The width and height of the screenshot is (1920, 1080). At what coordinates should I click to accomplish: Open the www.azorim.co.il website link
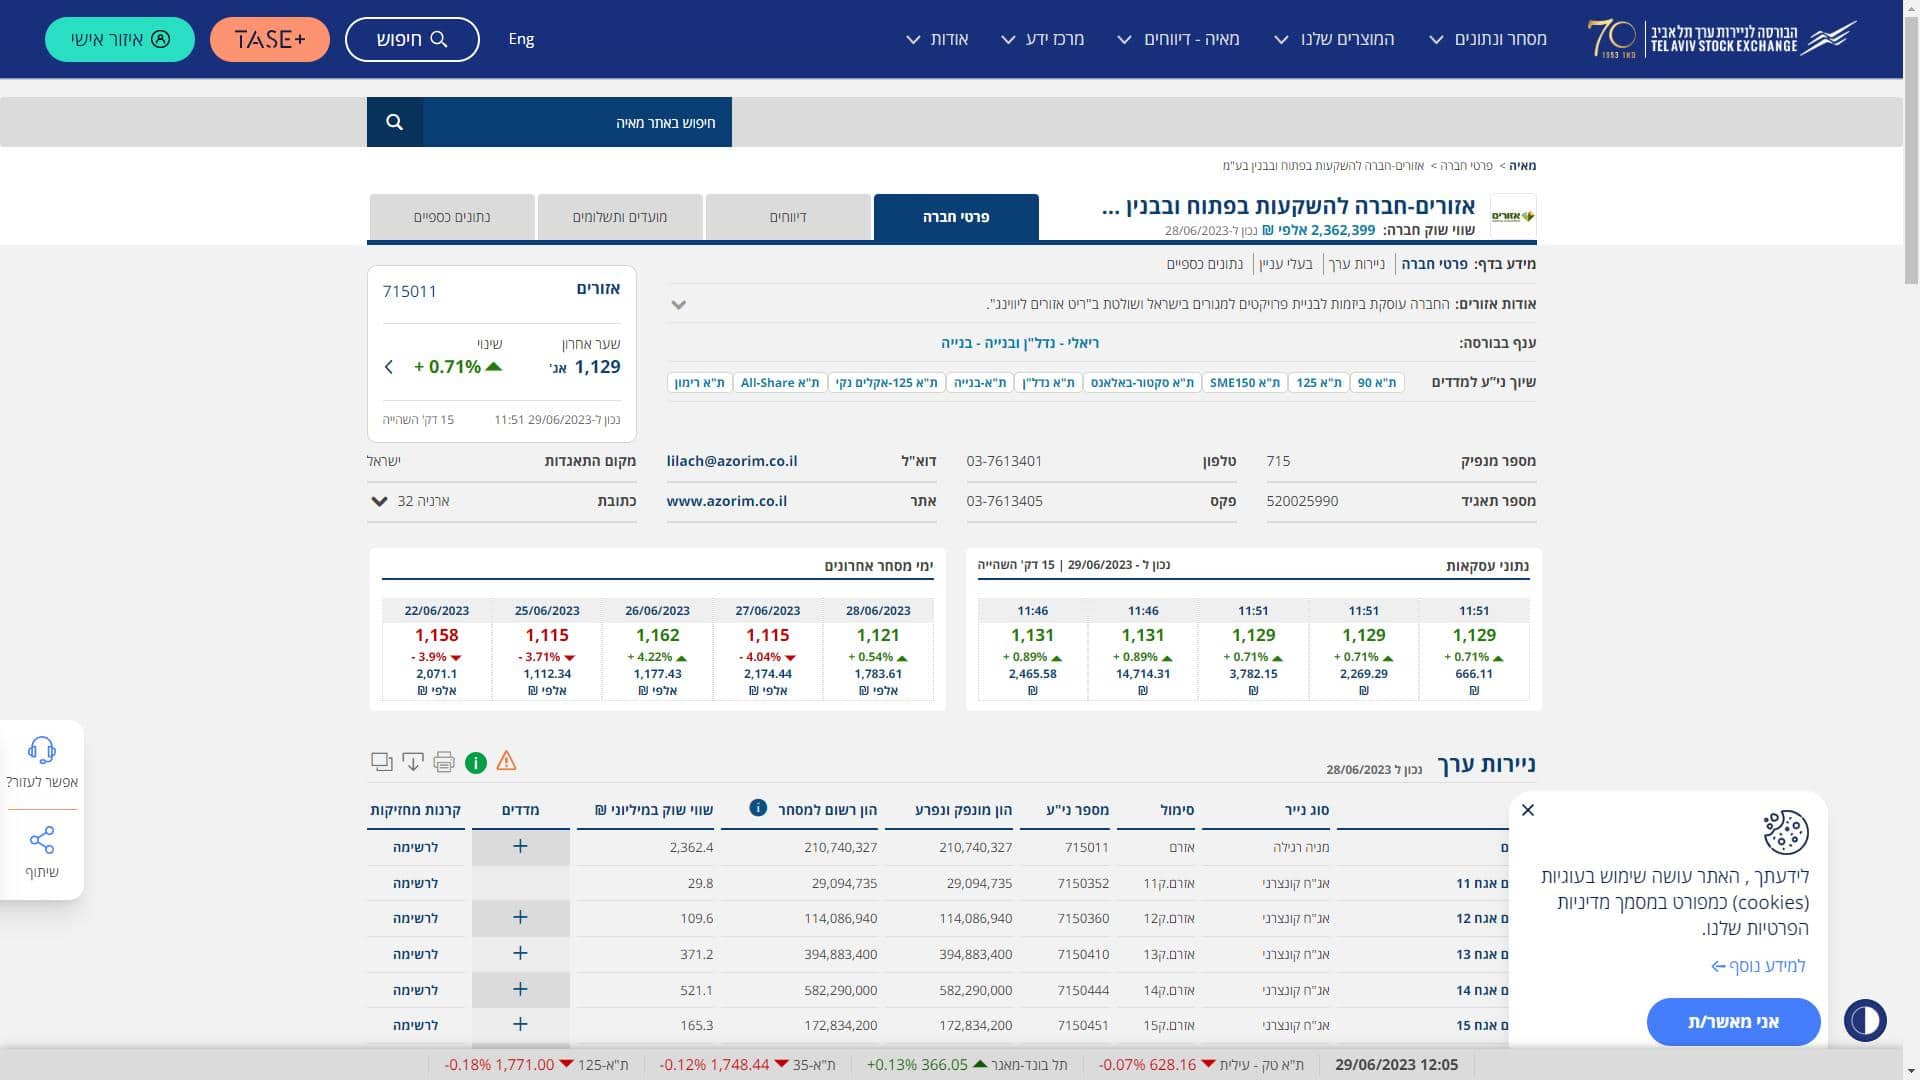tap(727, 501)
